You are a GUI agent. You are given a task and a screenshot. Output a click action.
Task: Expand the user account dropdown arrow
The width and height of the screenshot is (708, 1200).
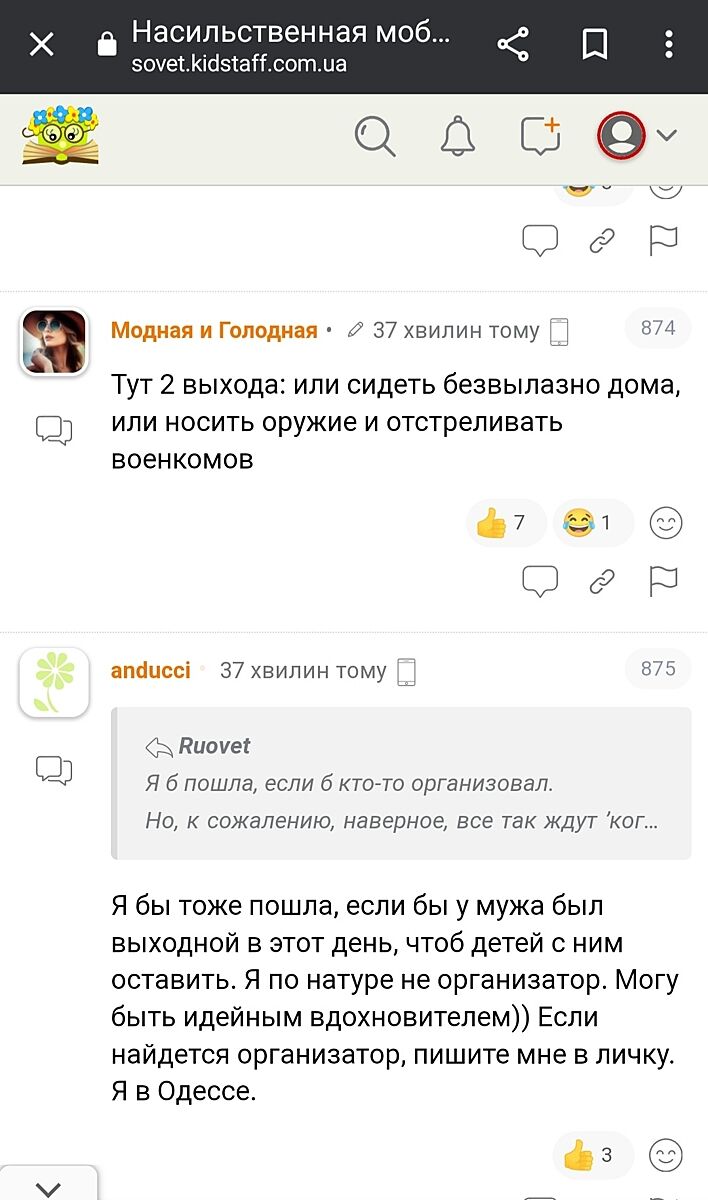(x=667, y=136)
